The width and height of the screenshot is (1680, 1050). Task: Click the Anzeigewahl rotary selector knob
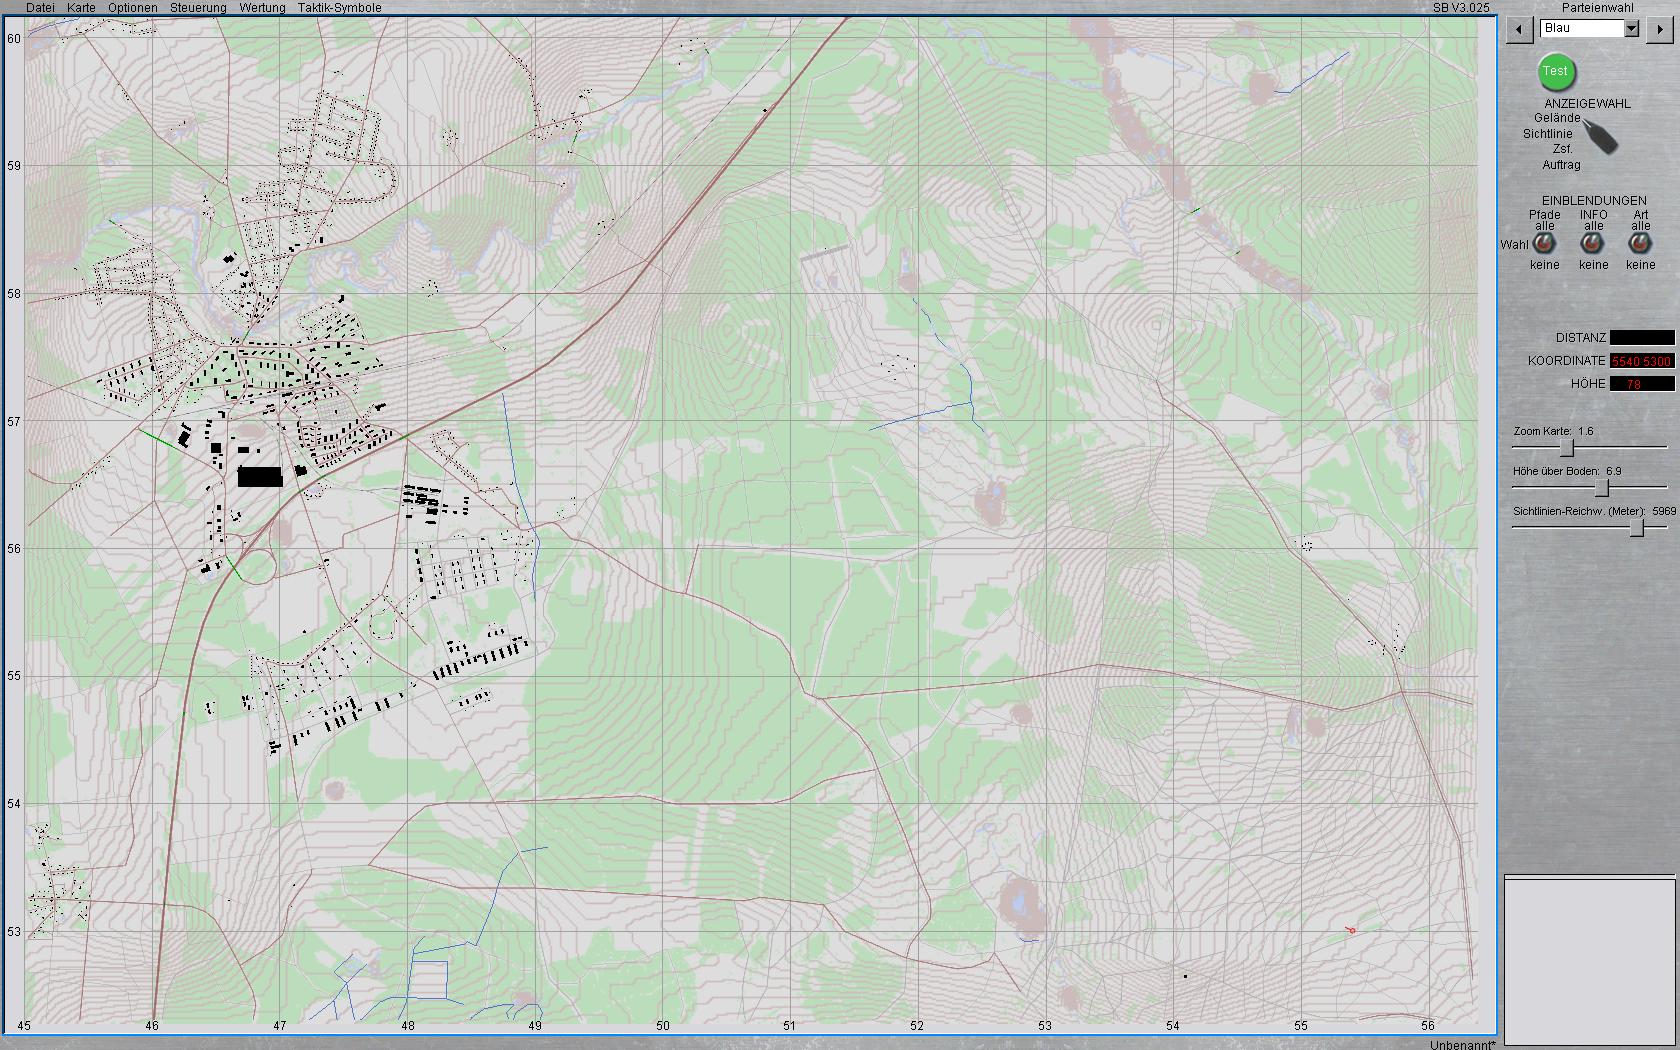point(1602,138)
